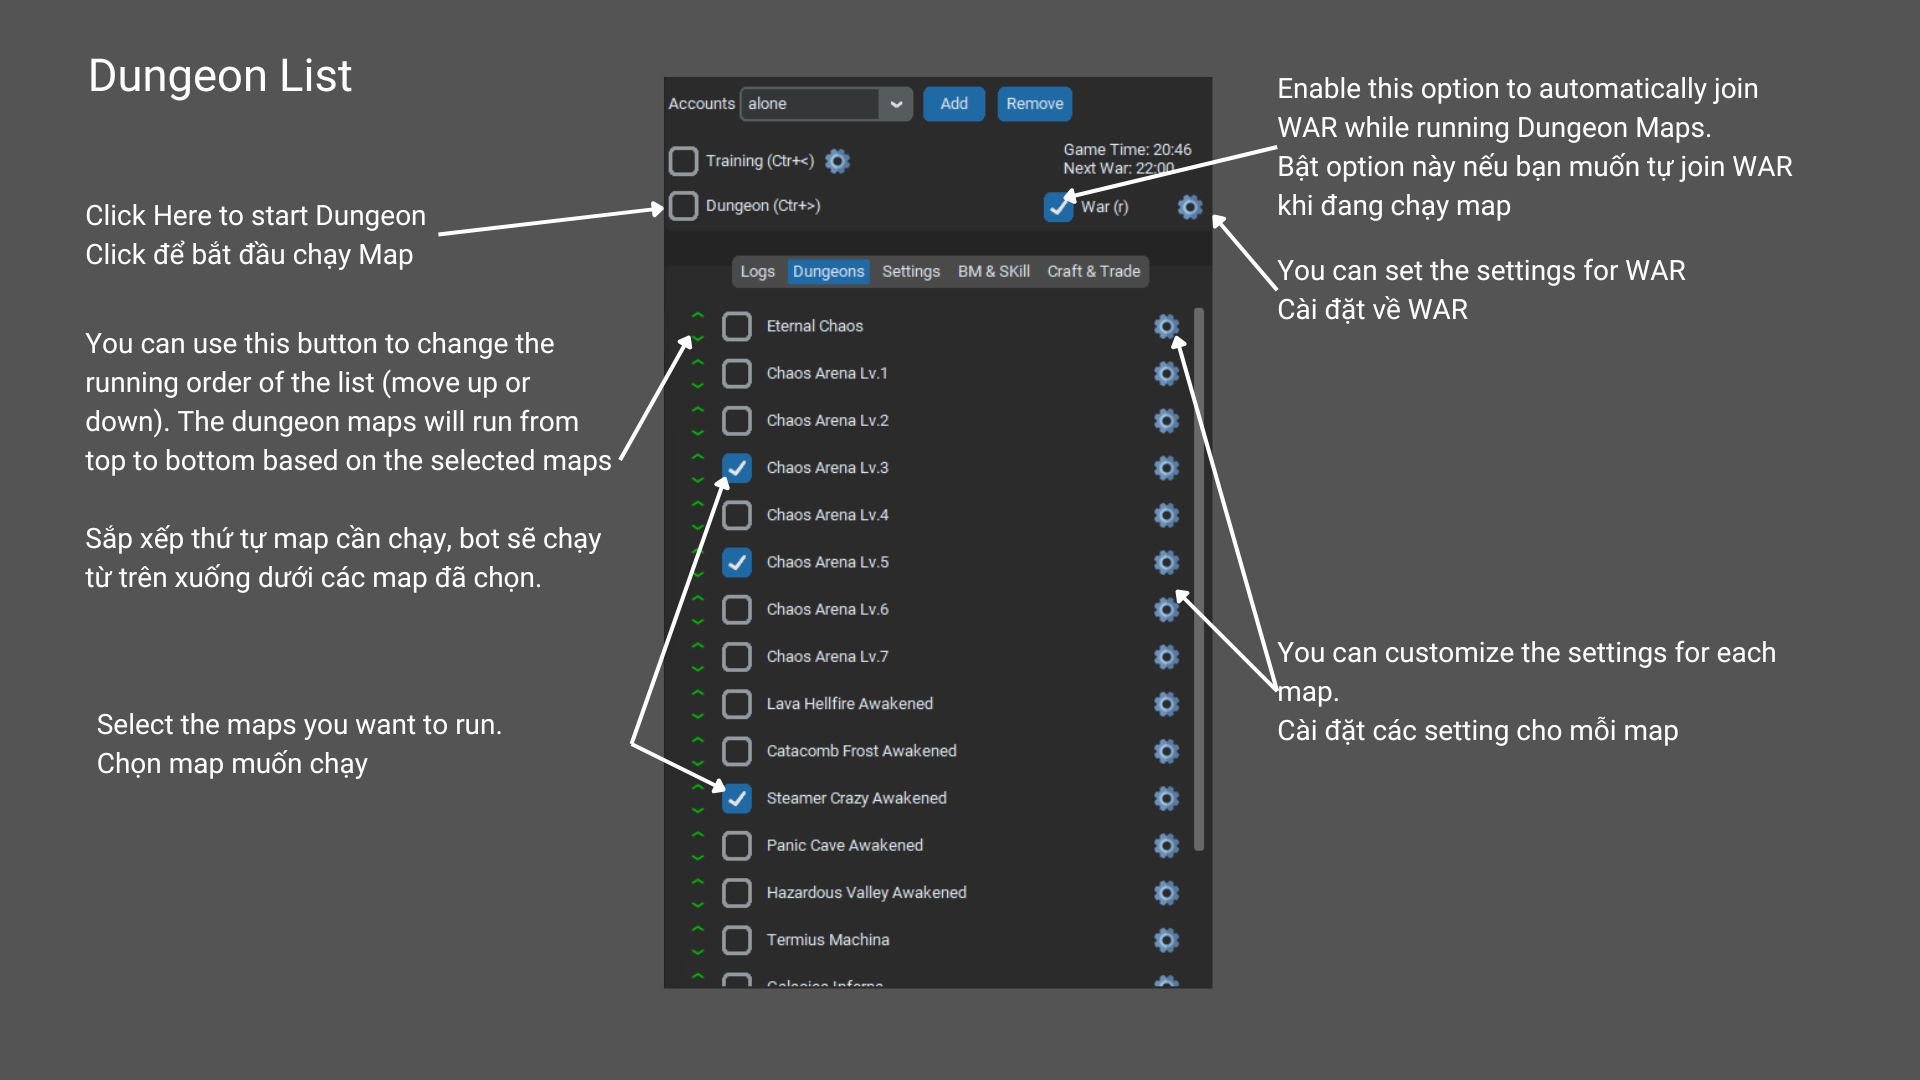Image resolution: width=1920 pixels, height=1080 pixels.
Task: Open settings gear for Chaos Arena Lv.3
Action: tap(1166, 467)
